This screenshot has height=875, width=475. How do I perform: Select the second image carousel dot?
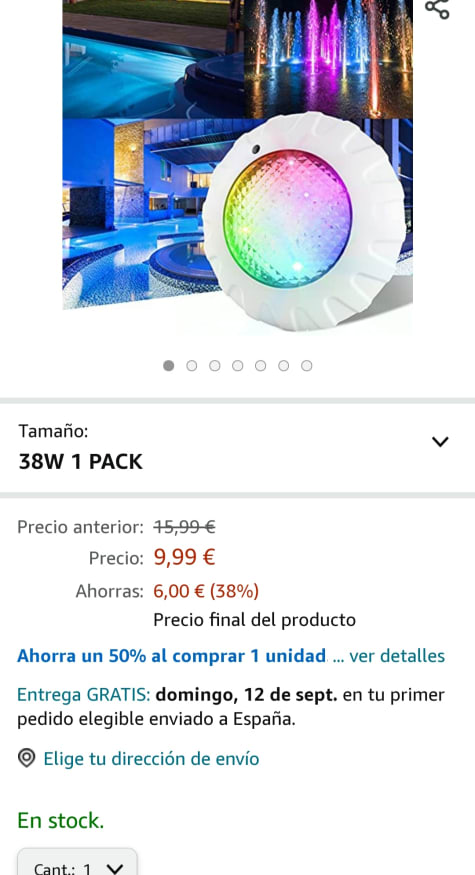191,366
